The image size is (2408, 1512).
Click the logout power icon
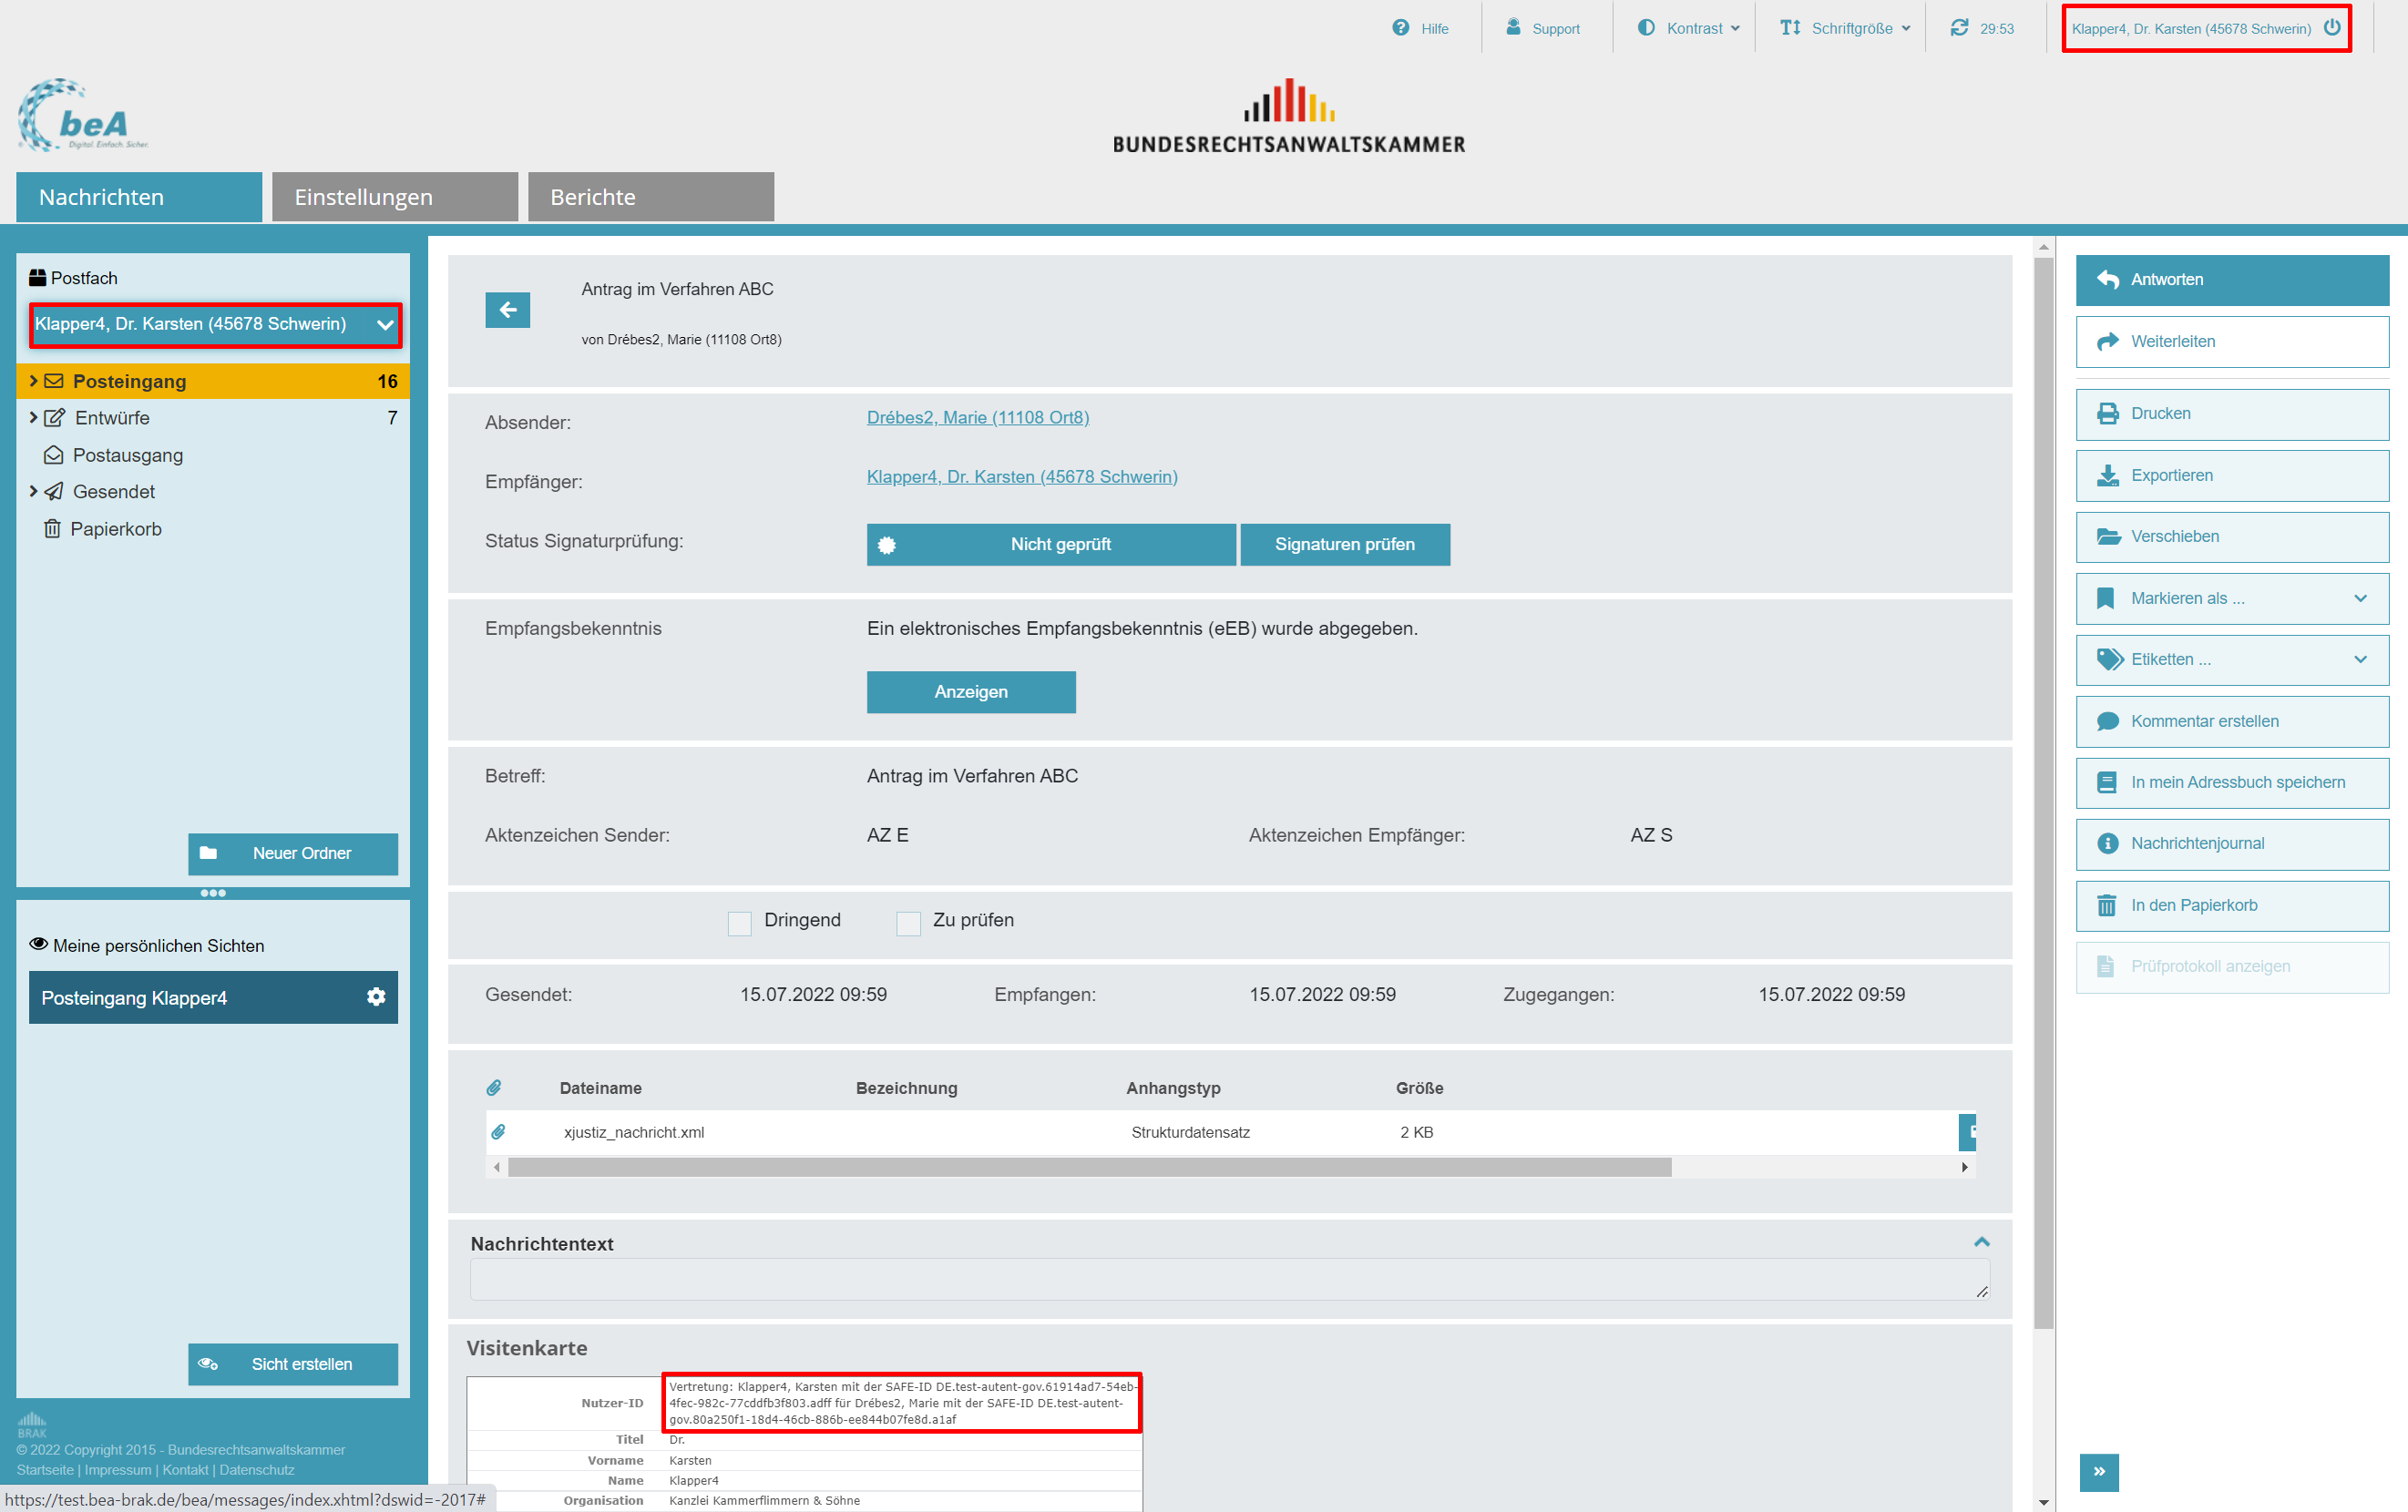(2332, 28)
